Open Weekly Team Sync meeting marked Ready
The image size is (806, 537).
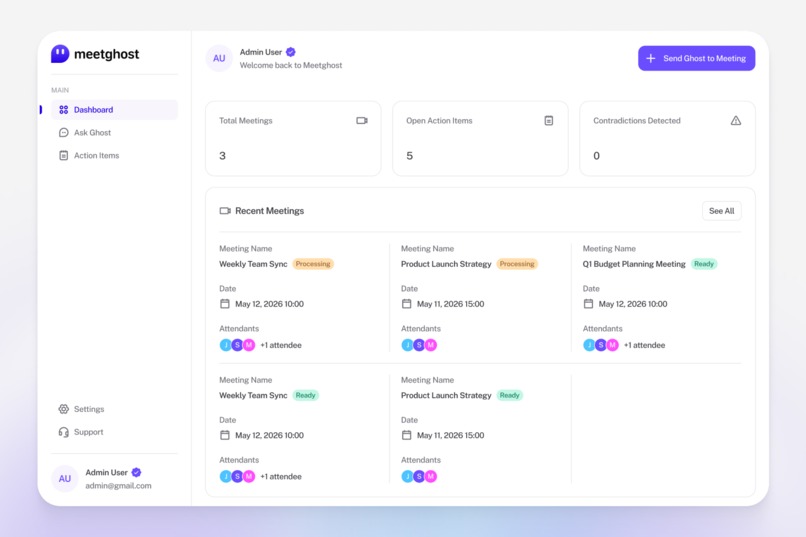tap(253, 395)
